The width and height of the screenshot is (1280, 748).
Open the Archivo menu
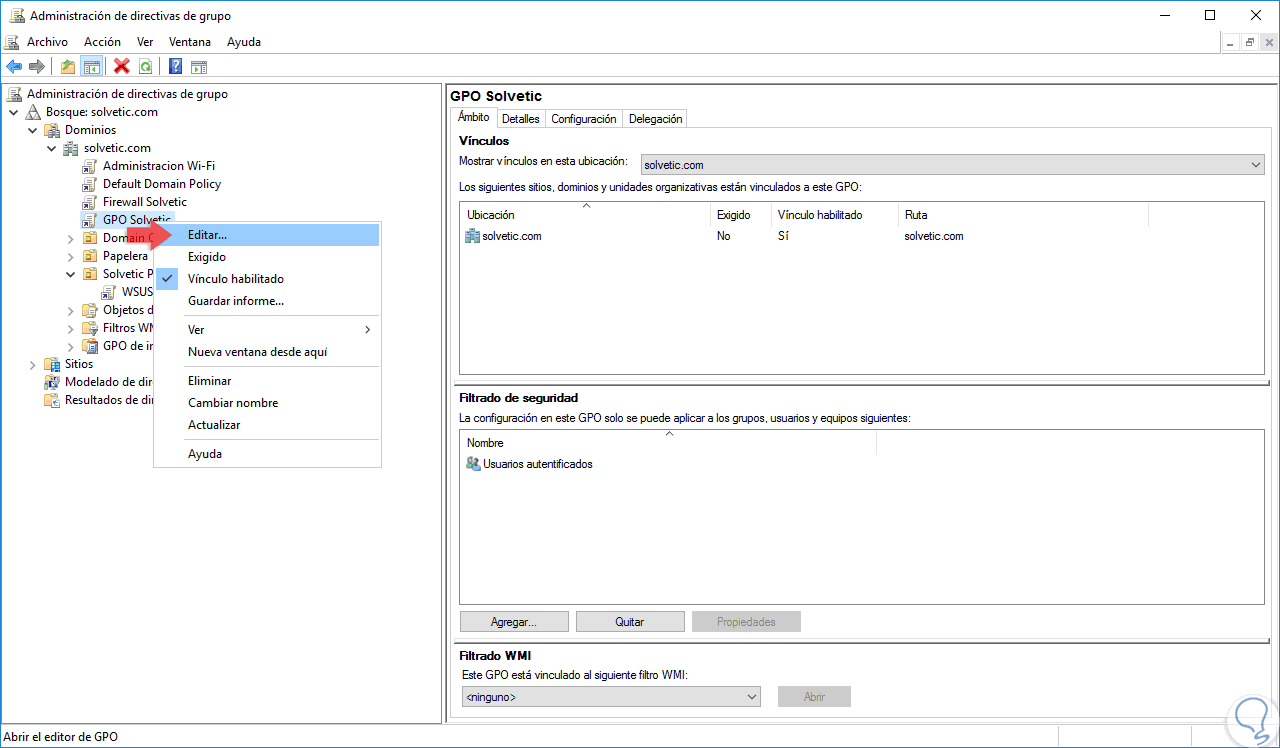[47, 42]
